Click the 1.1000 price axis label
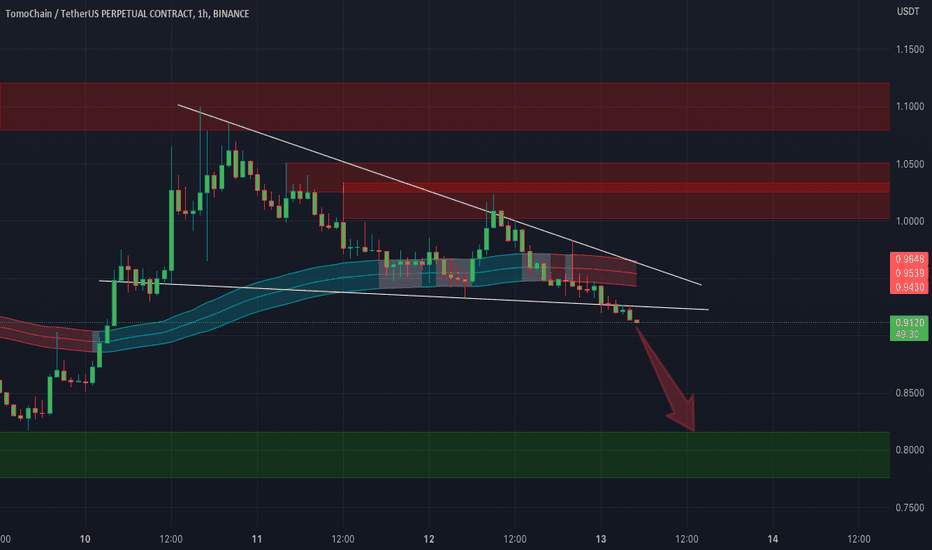This screenshot has height=550, width=932. pos(910,106)
